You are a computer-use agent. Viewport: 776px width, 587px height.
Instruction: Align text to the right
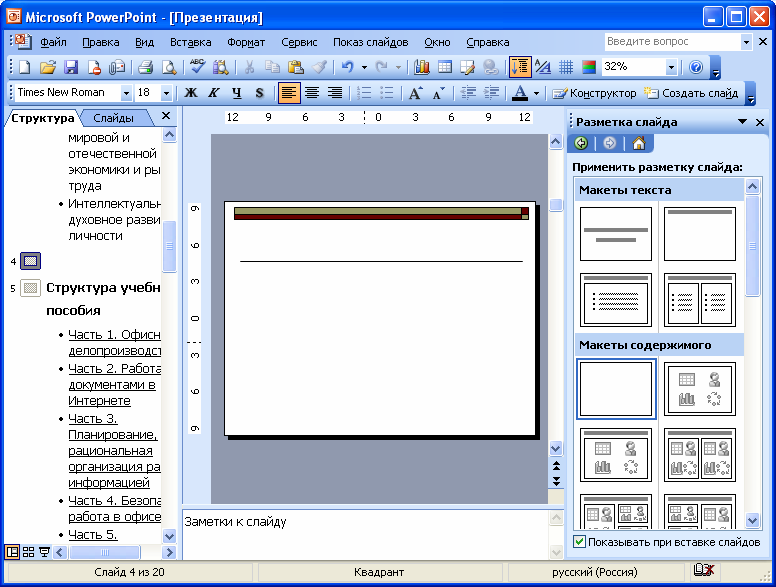coord(335,93)
